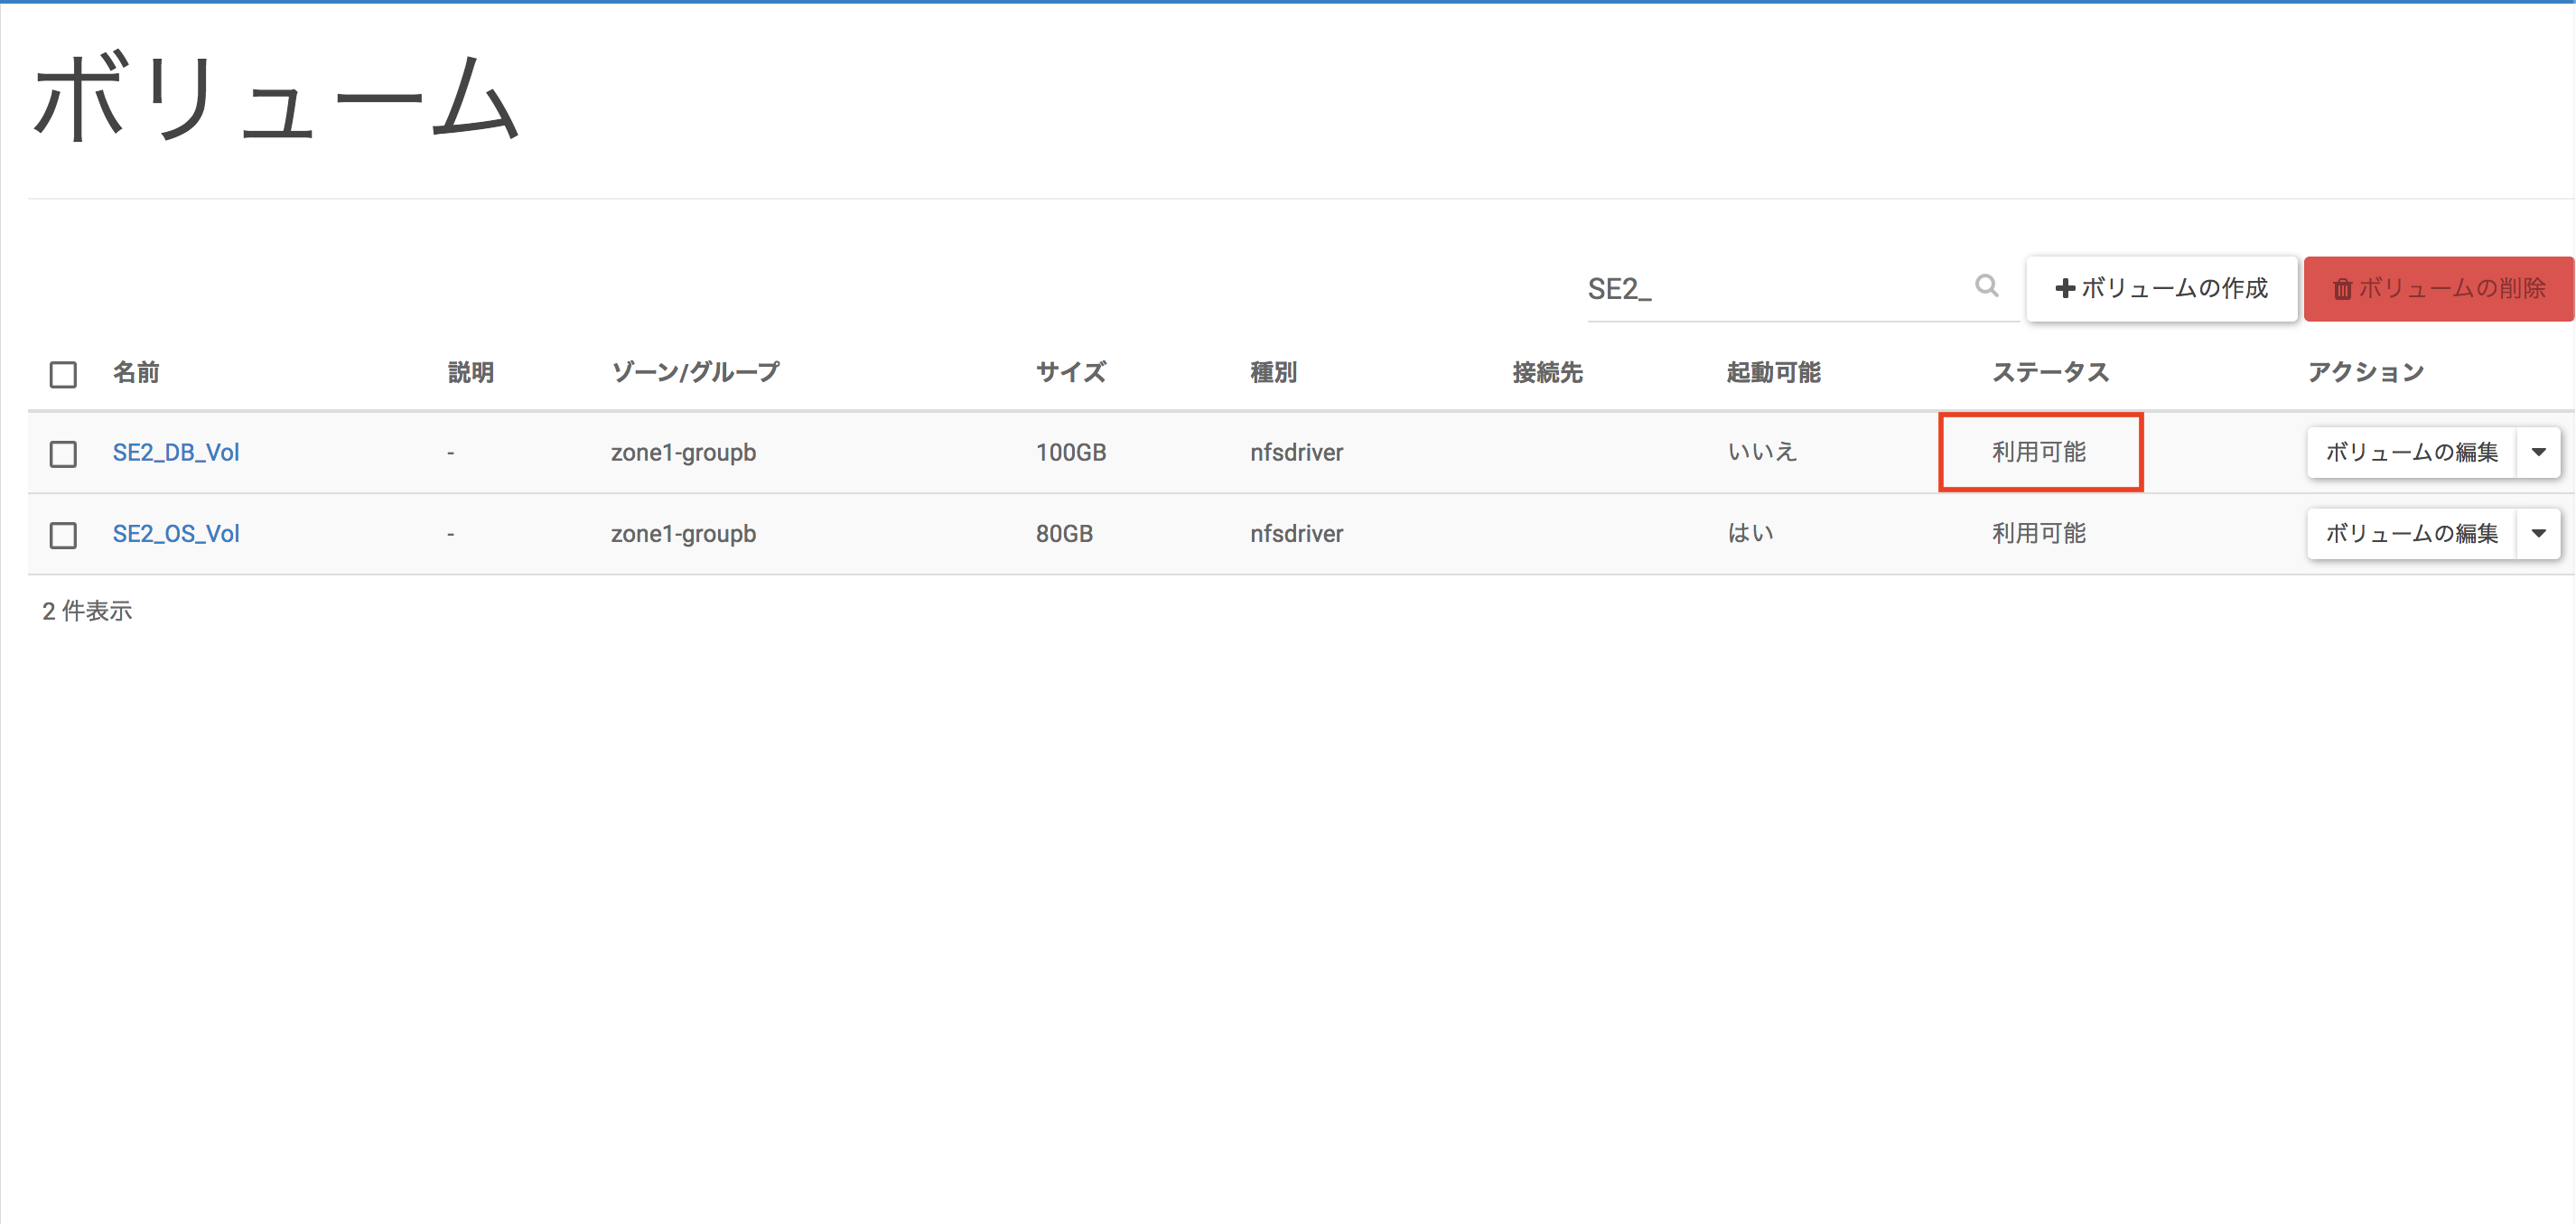The height and width of the screenshot is (1224, 2576).
Task: Open the SE2_DB_Vol volume link
Action: [176, 452]
